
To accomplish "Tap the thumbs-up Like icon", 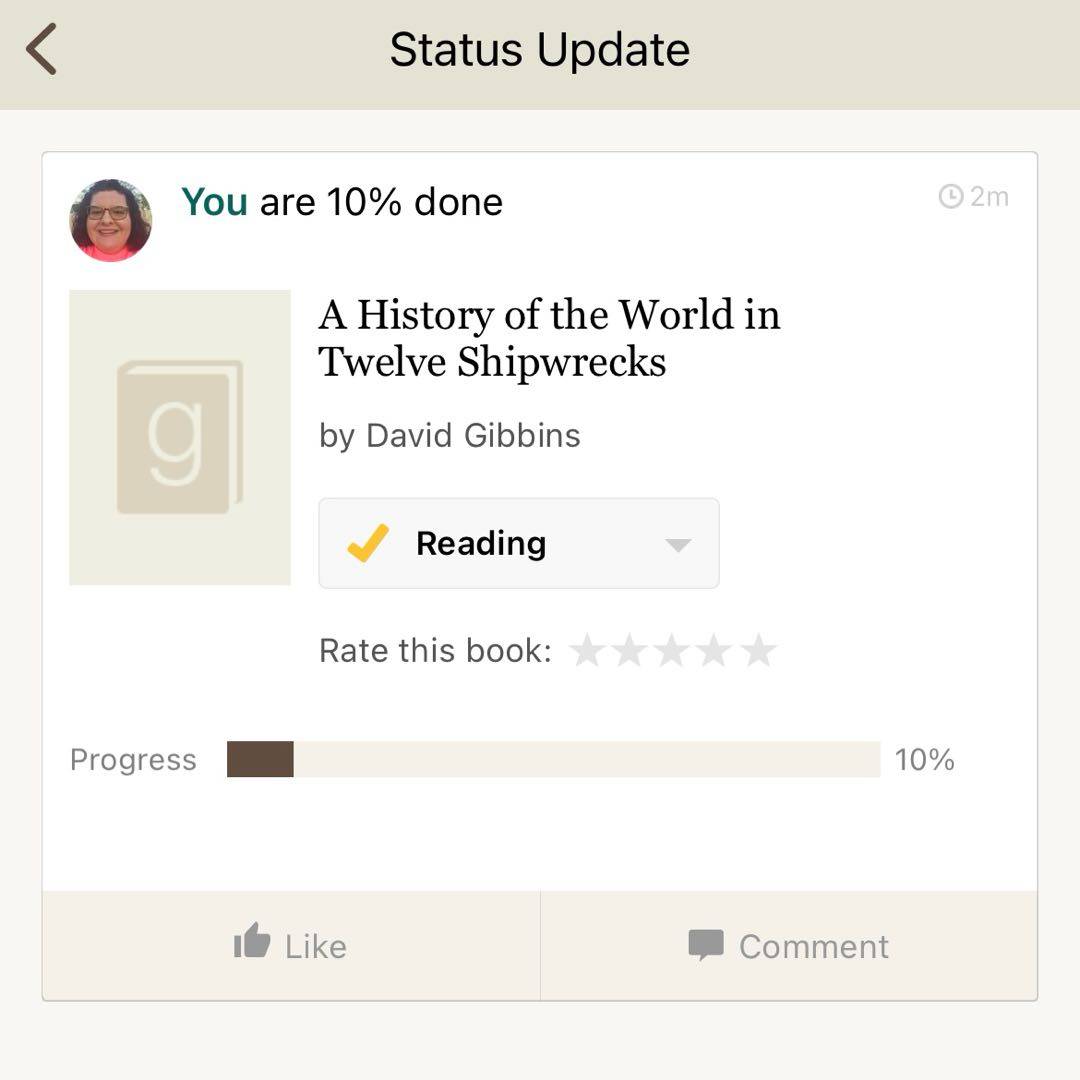I will tap(252, 942).
